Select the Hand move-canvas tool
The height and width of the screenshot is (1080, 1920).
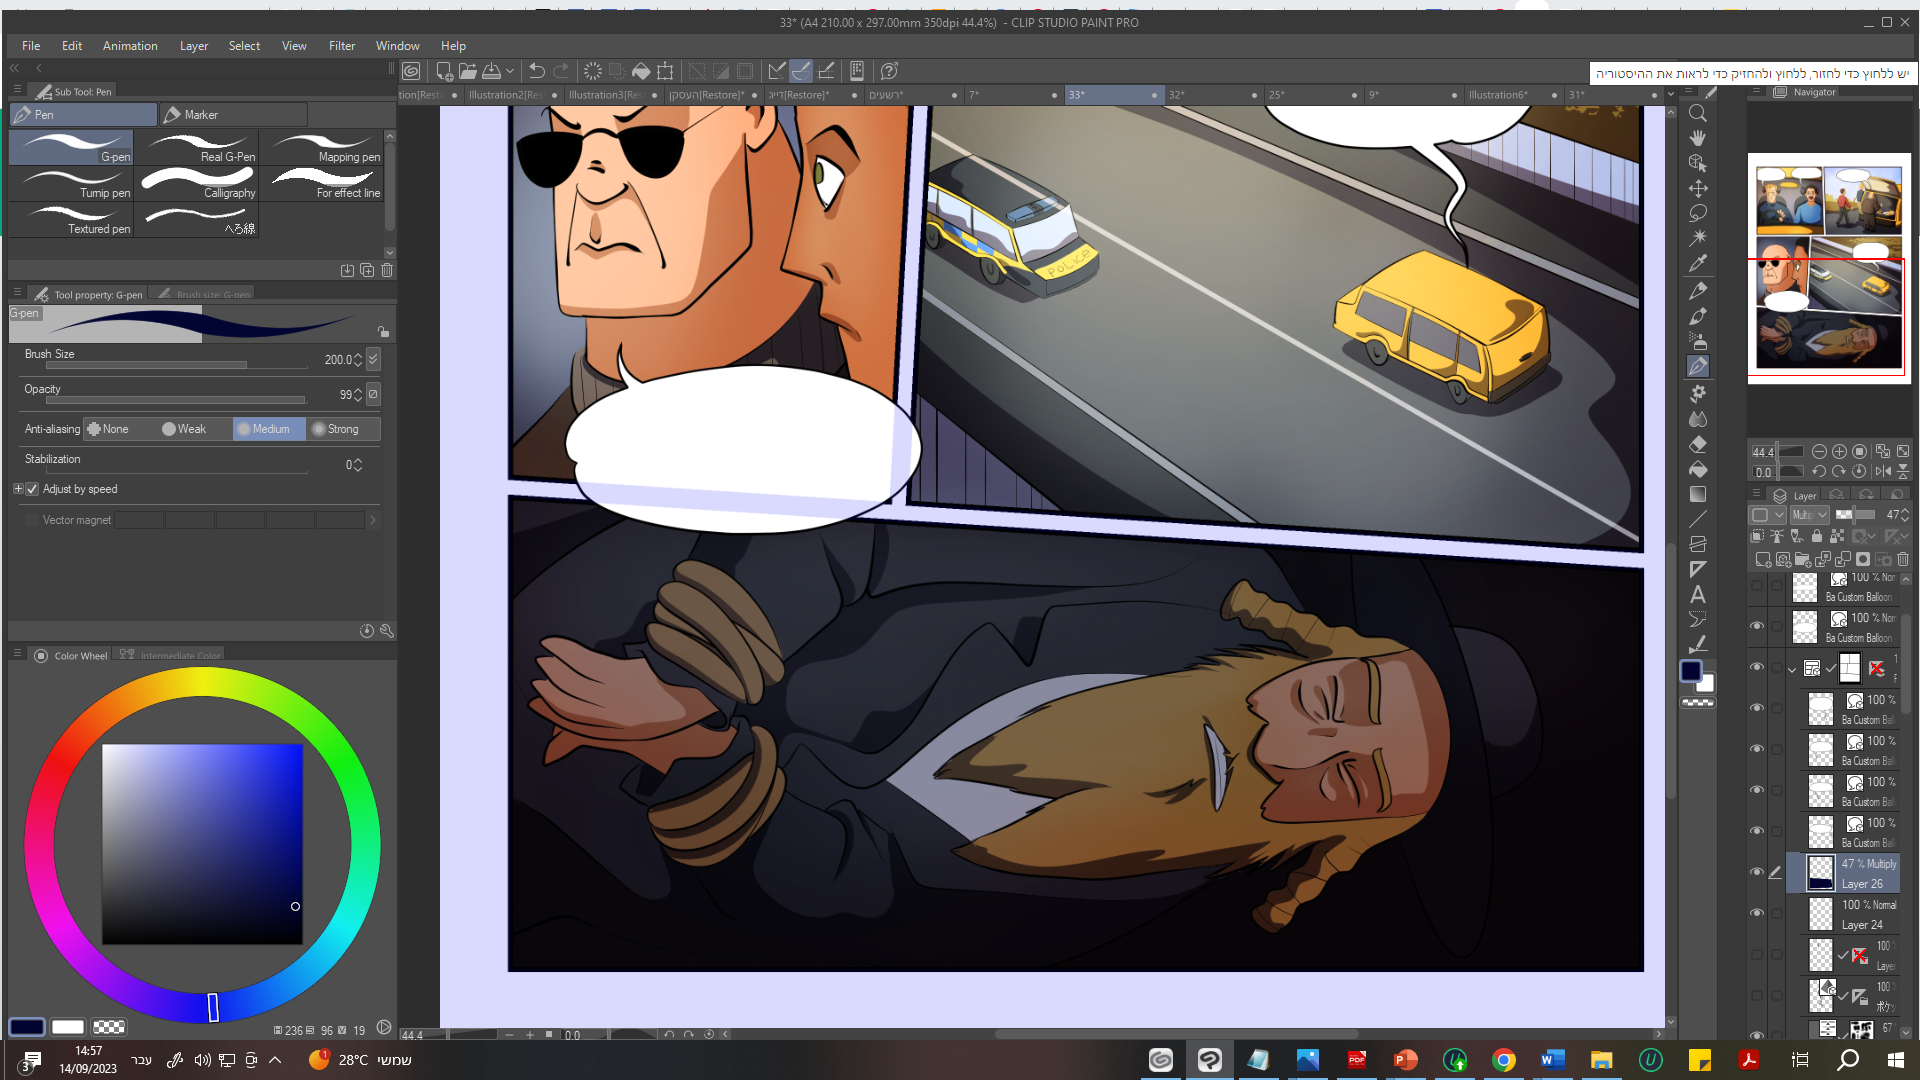pyautogui.click(x=1697, y=138)
